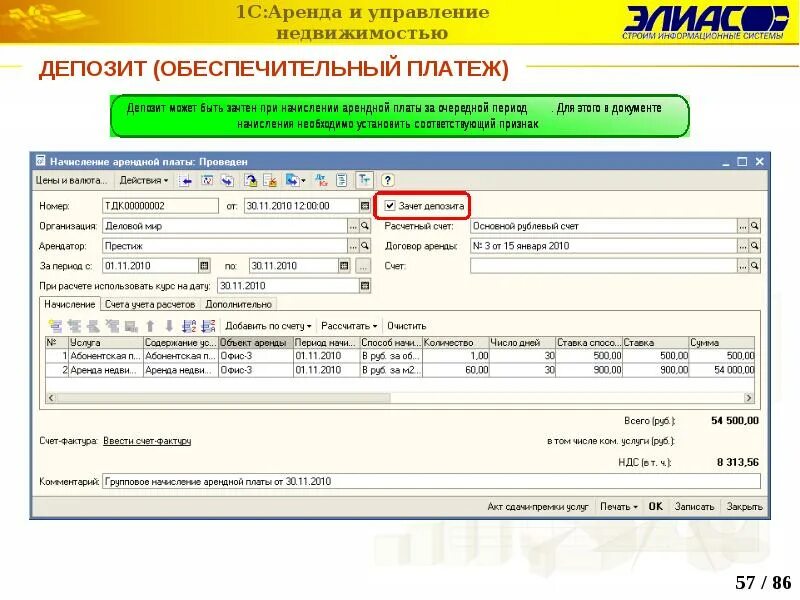Screen dimensions: 800x600
Task: Click magnifier icon next to Арендатор field
Action: 365,246
